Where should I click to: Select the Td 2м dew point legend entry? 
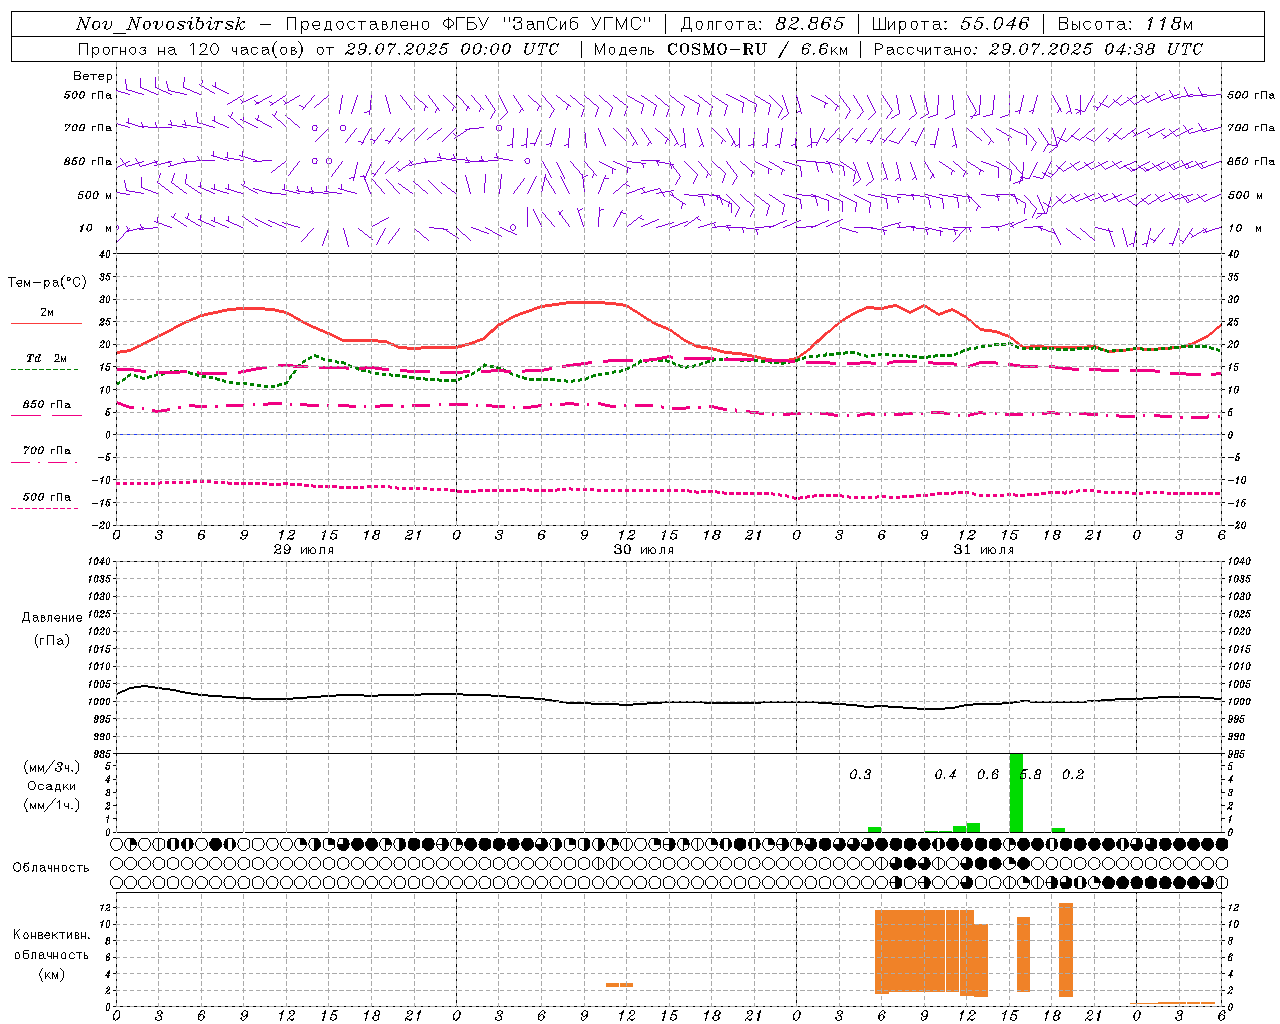tap(46, 358)
